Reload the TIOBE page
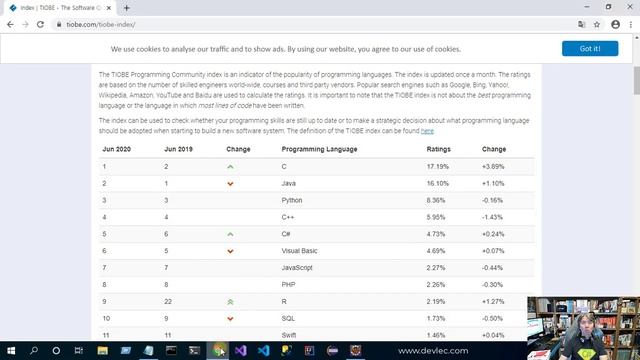The width and height of the screenshot is (640, 360). tap(40, 24)
